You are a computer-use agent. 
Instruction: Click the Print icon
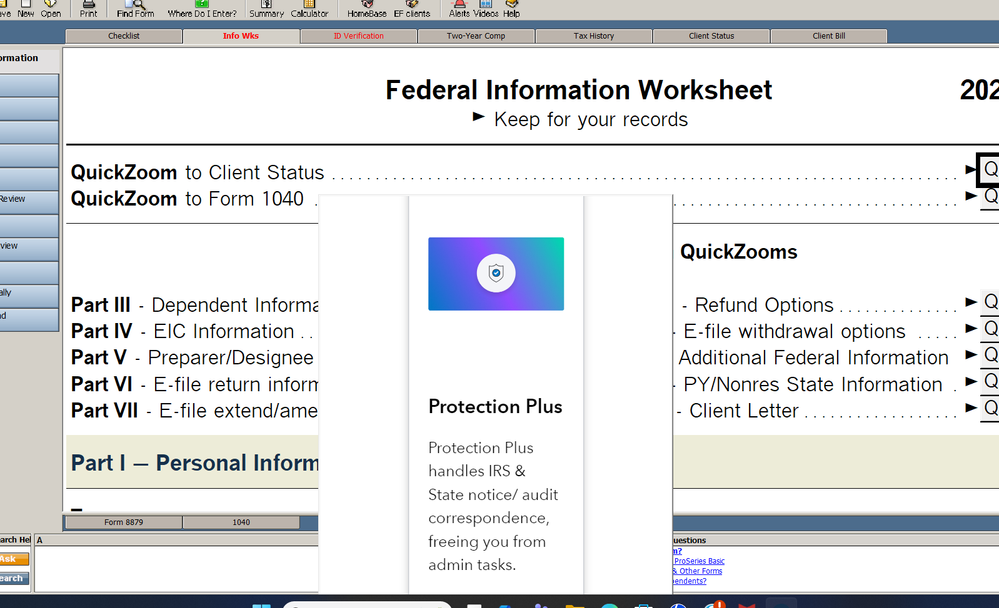coord(88,8)
